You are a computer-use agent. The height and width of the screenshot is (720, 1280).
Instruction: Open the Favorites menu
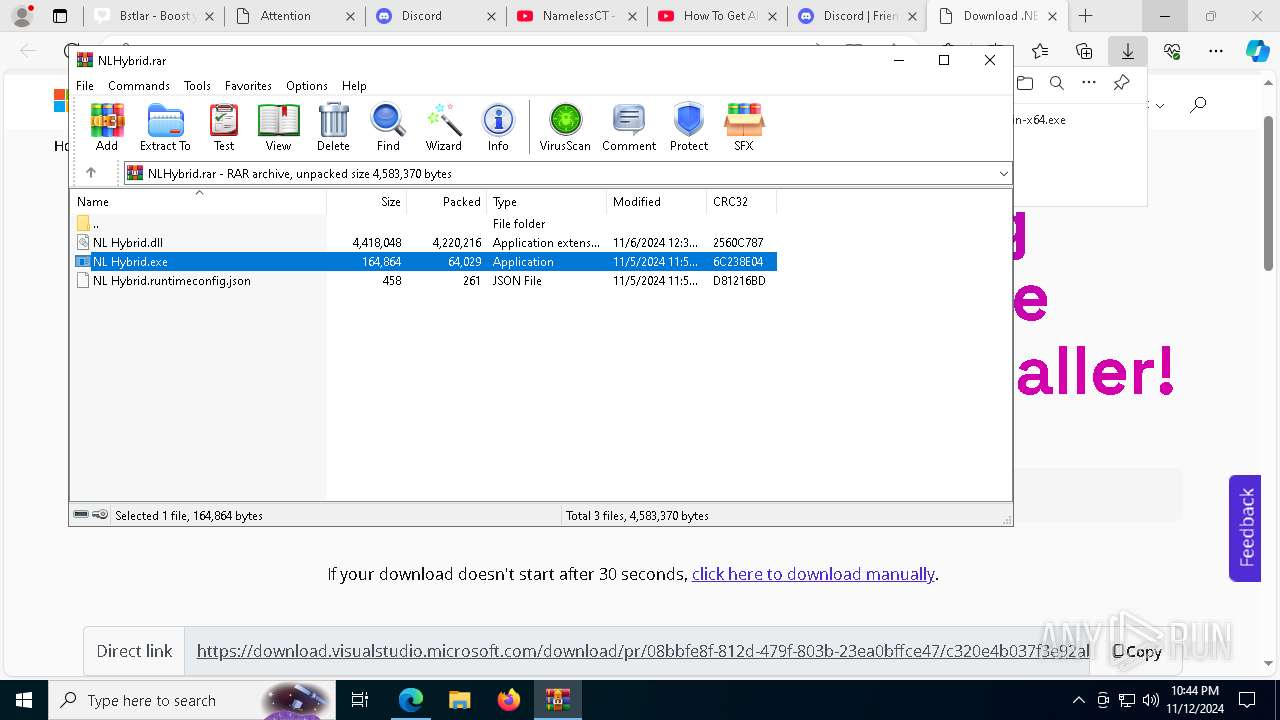[x=248, y=86]
